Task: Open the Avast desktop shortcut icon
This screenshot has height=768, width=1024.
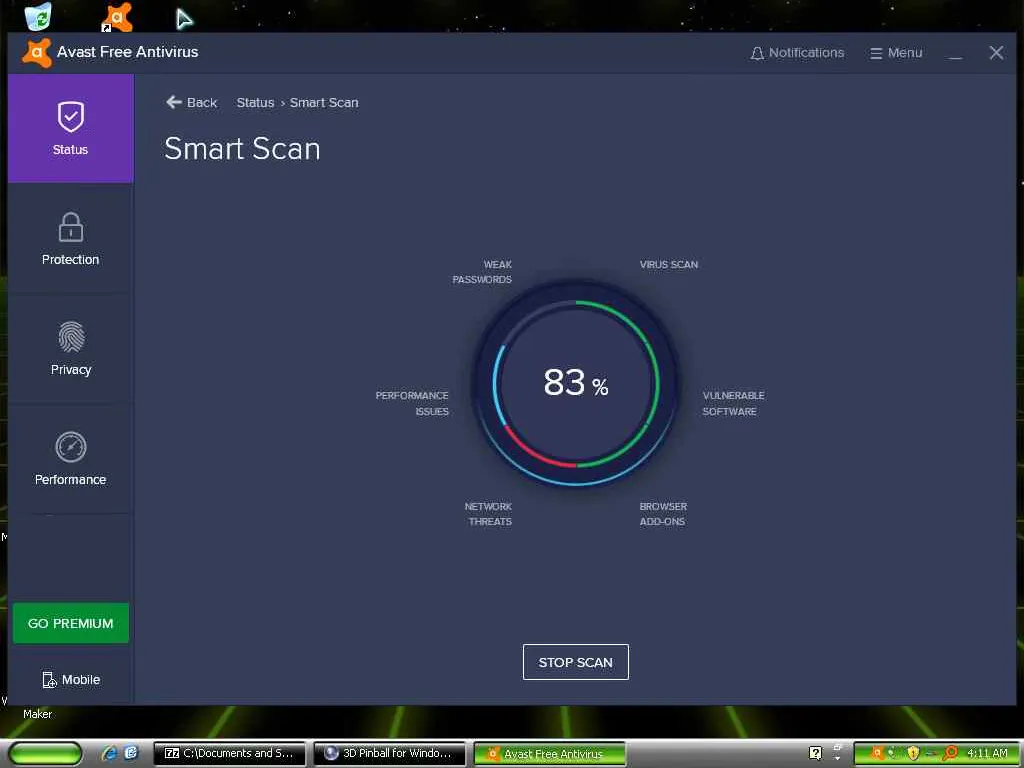Action: [117, 16]
